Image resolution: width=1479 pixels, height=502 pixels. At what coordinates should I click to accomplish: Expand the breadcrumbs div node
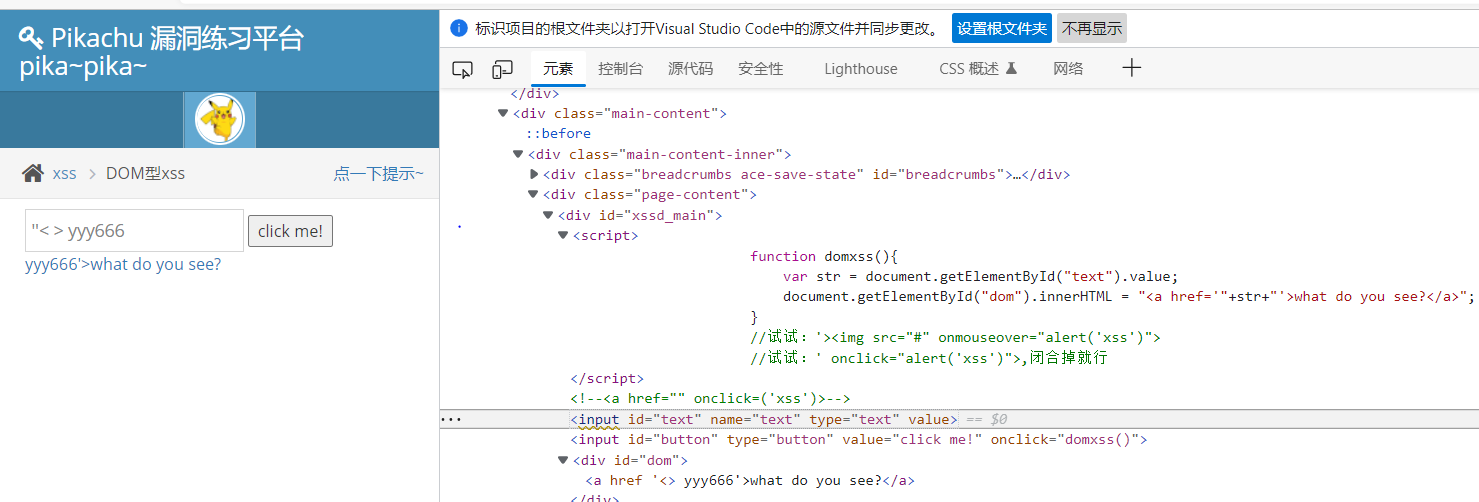[x=534, y=174]
